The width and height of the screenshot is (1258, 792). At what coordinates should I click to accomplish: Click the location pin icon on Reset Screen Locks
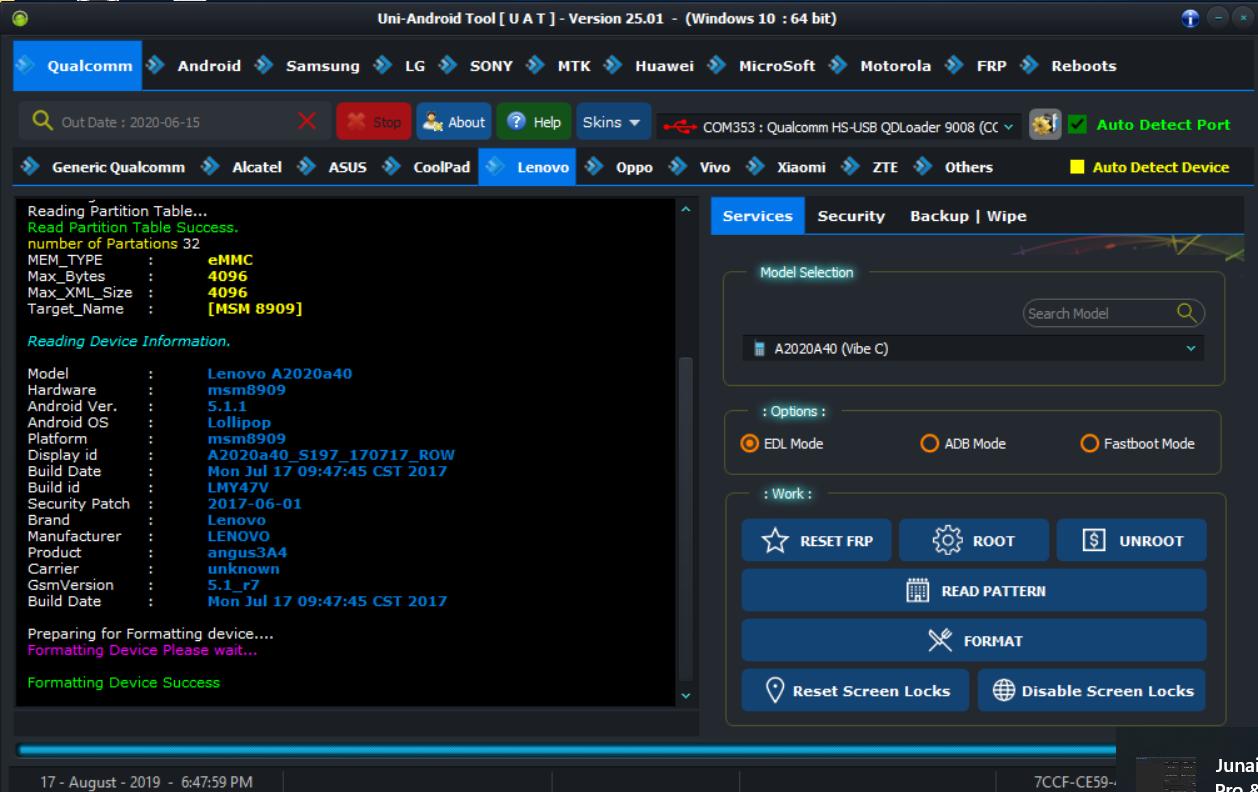pos(774,690)
